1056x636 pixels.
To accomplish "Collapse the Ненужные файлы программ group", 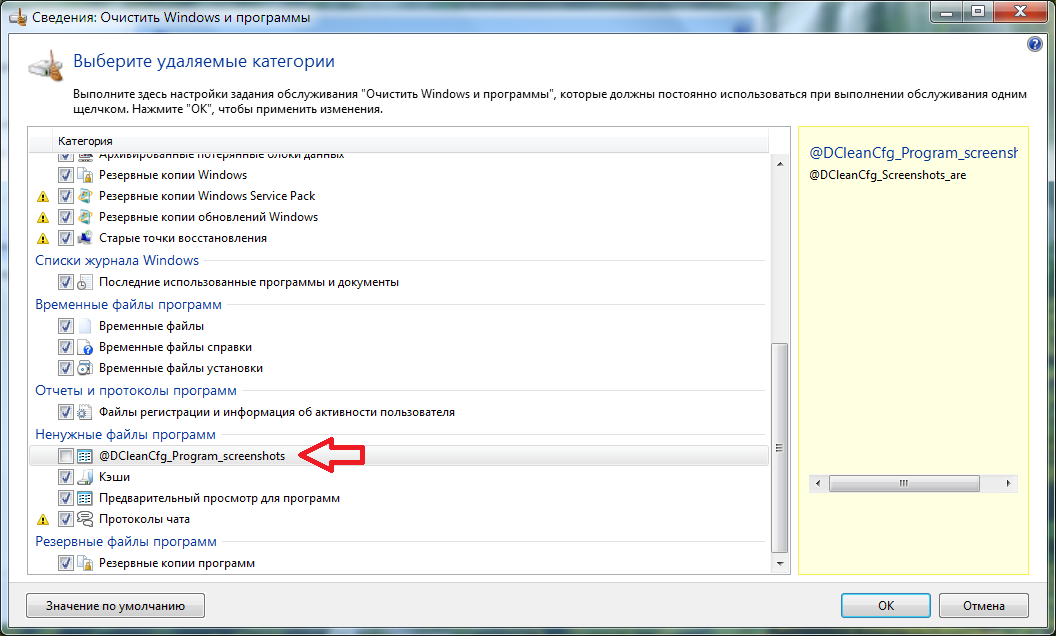I will tap(125, 434).
